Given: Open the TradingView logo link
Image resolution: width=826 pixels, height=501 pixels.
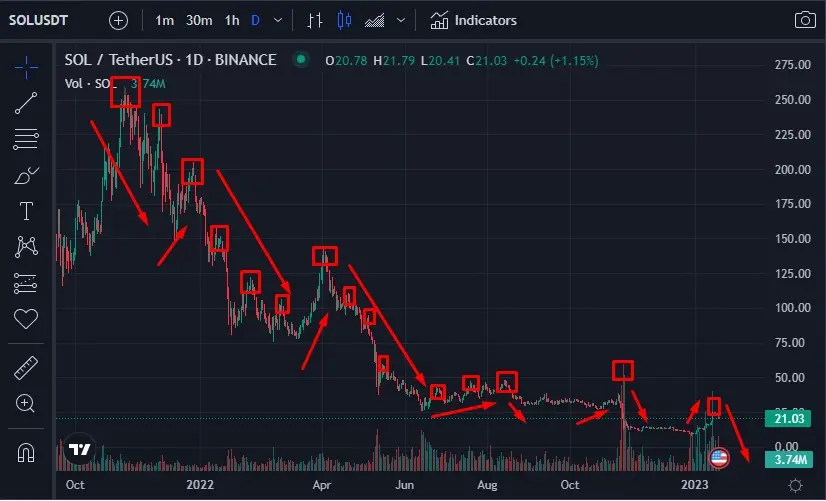Looking at the screenshot, I should 80,449.
